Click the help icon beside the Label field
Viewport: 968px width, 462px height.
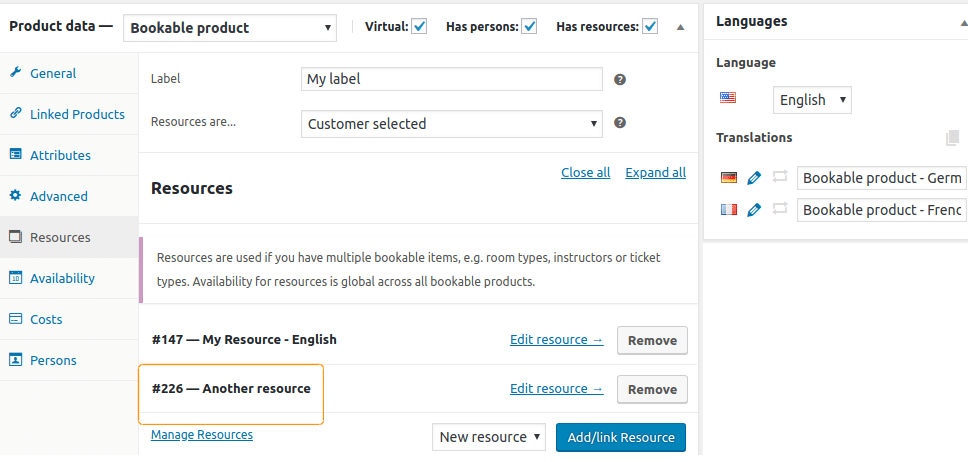(620, 80)
